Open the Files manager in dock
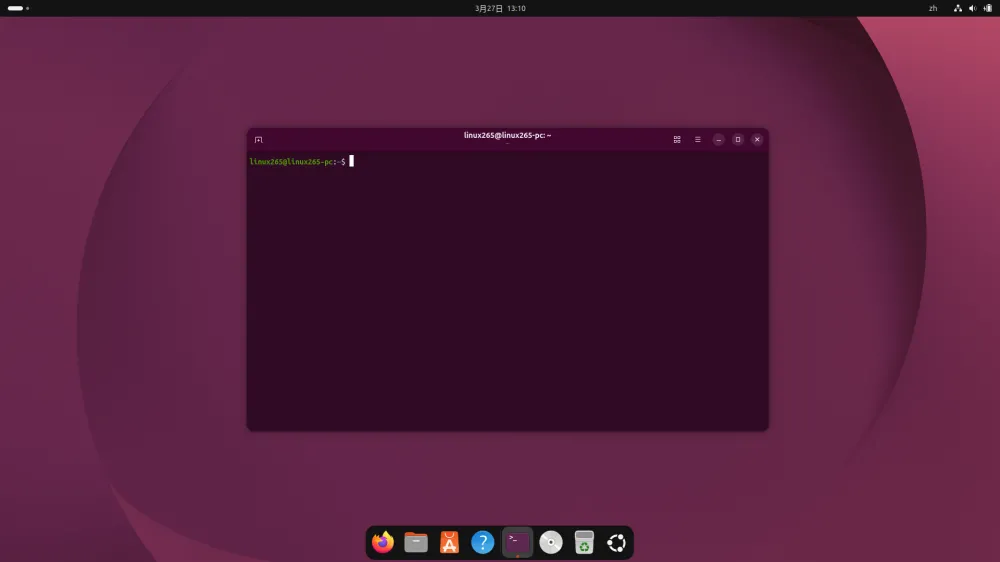The height and width of the screenshot is (562, 1000). (416, 542)
